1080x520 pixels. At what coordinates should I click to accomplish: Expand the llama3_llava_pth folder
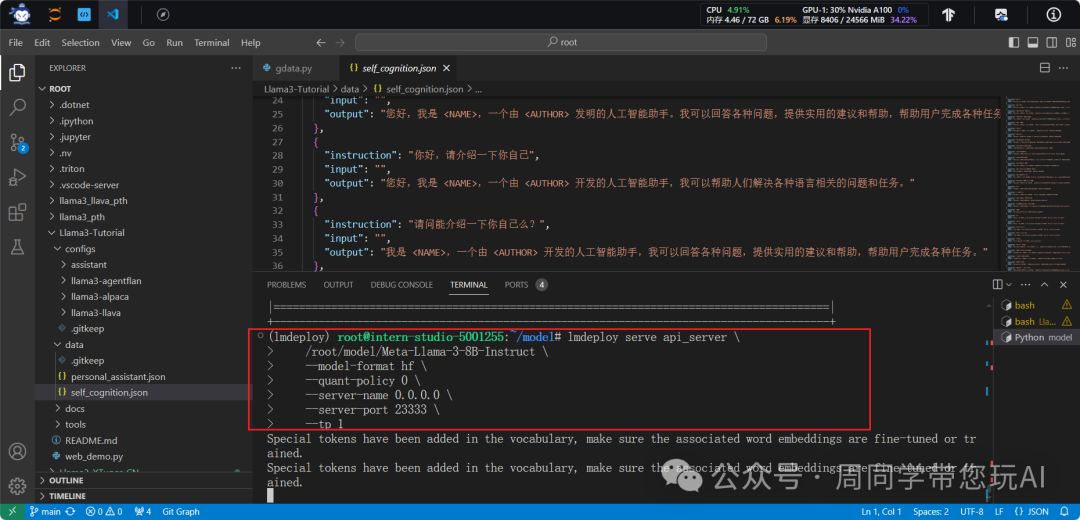point(143,200)
